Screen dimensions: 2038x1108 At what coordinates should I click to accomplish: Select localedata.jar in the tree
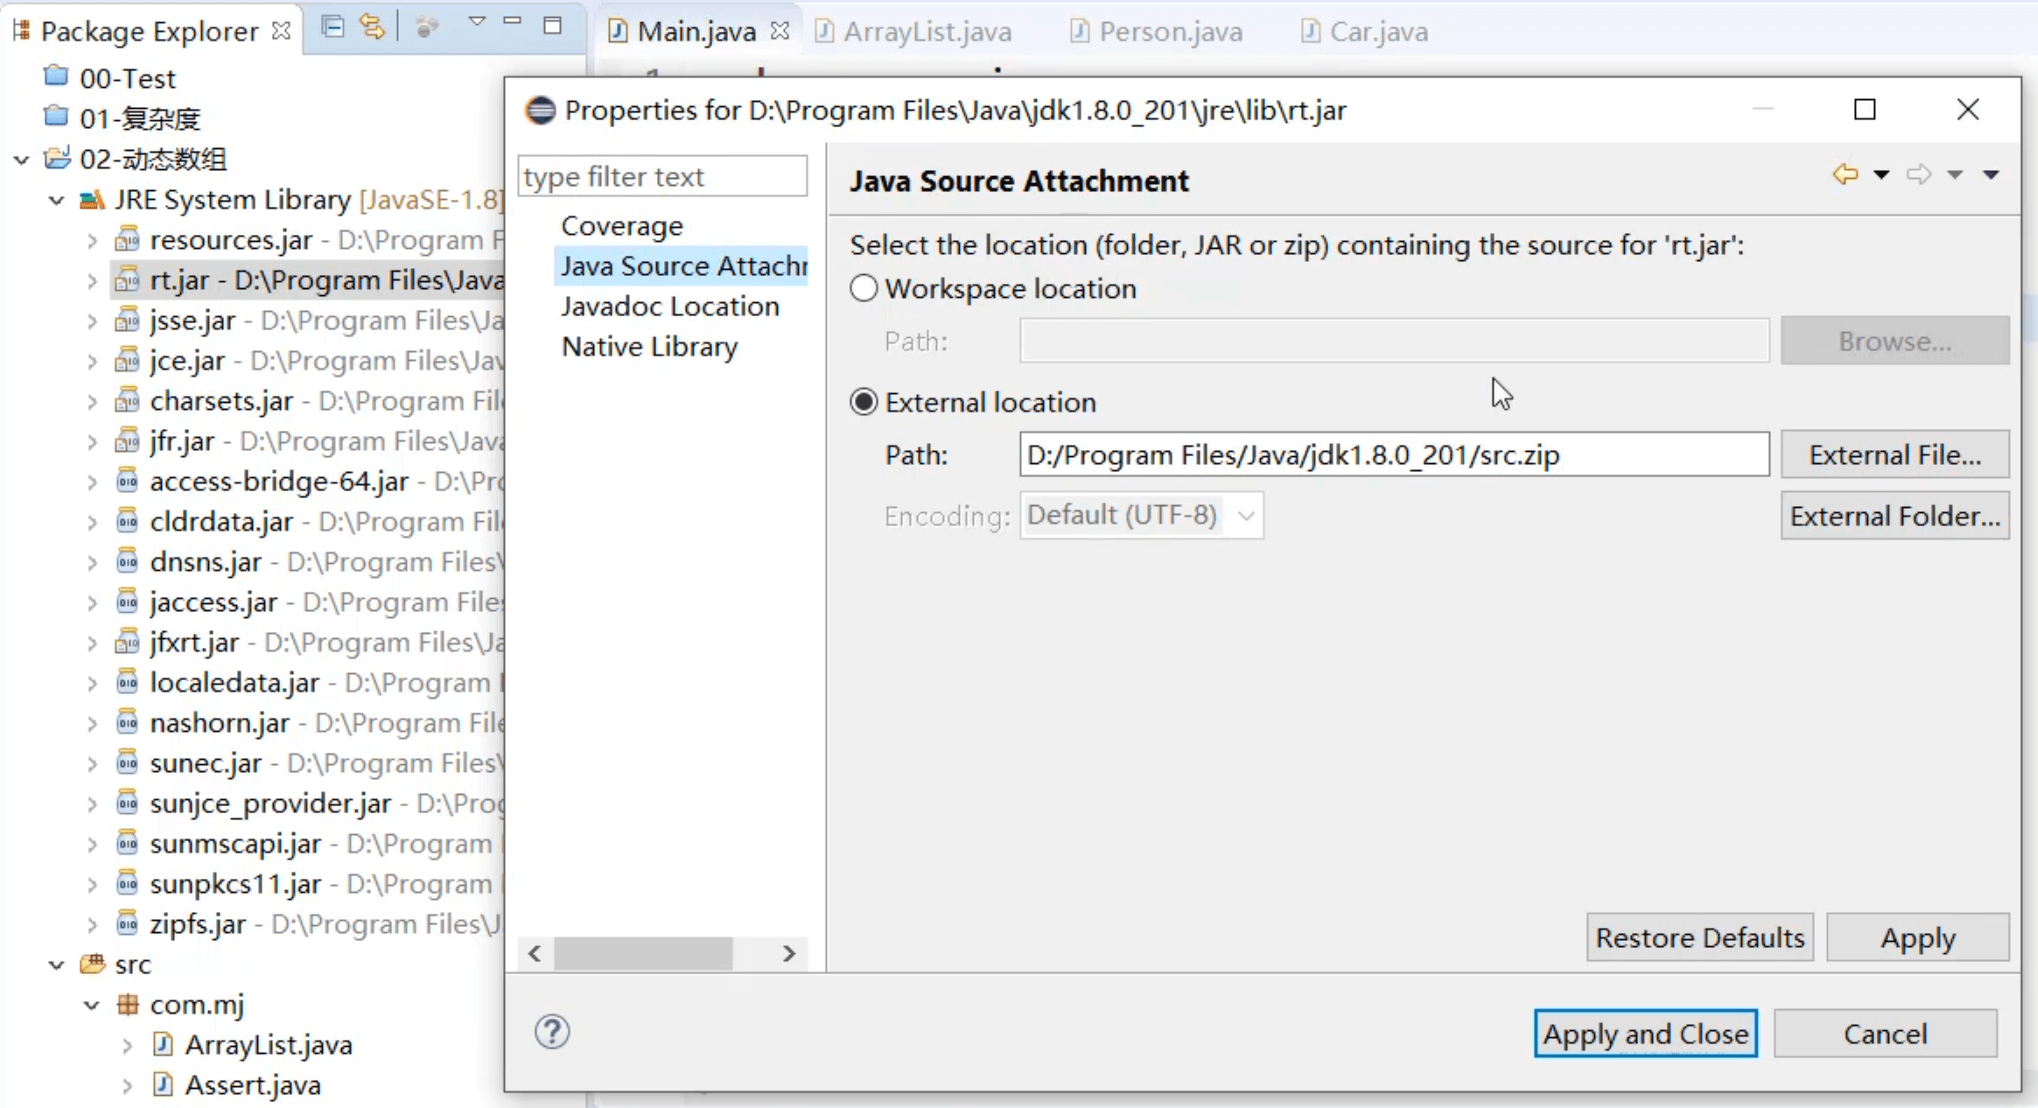point(234,682)
